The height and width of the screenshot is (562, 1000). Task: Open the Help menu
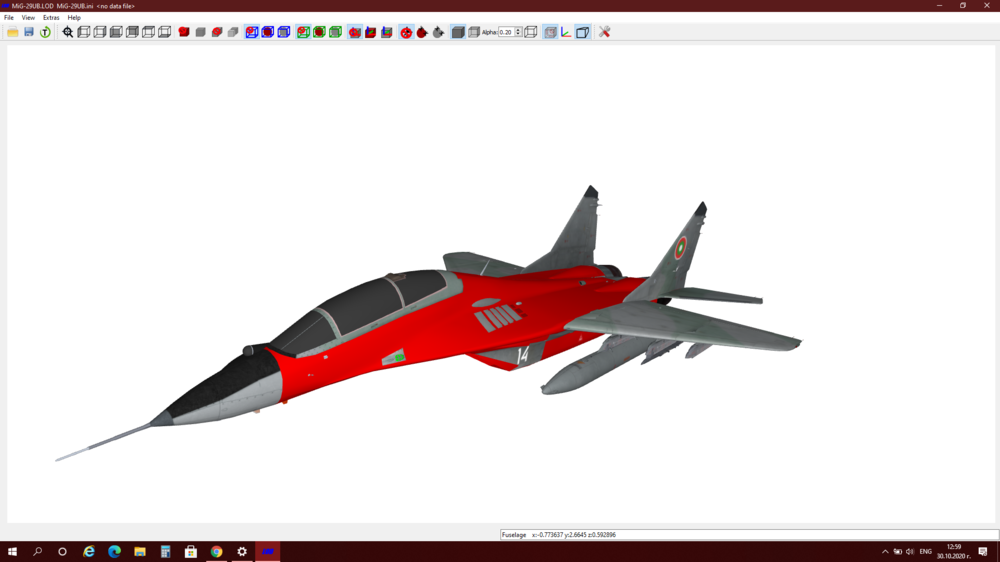pos(74,18)
